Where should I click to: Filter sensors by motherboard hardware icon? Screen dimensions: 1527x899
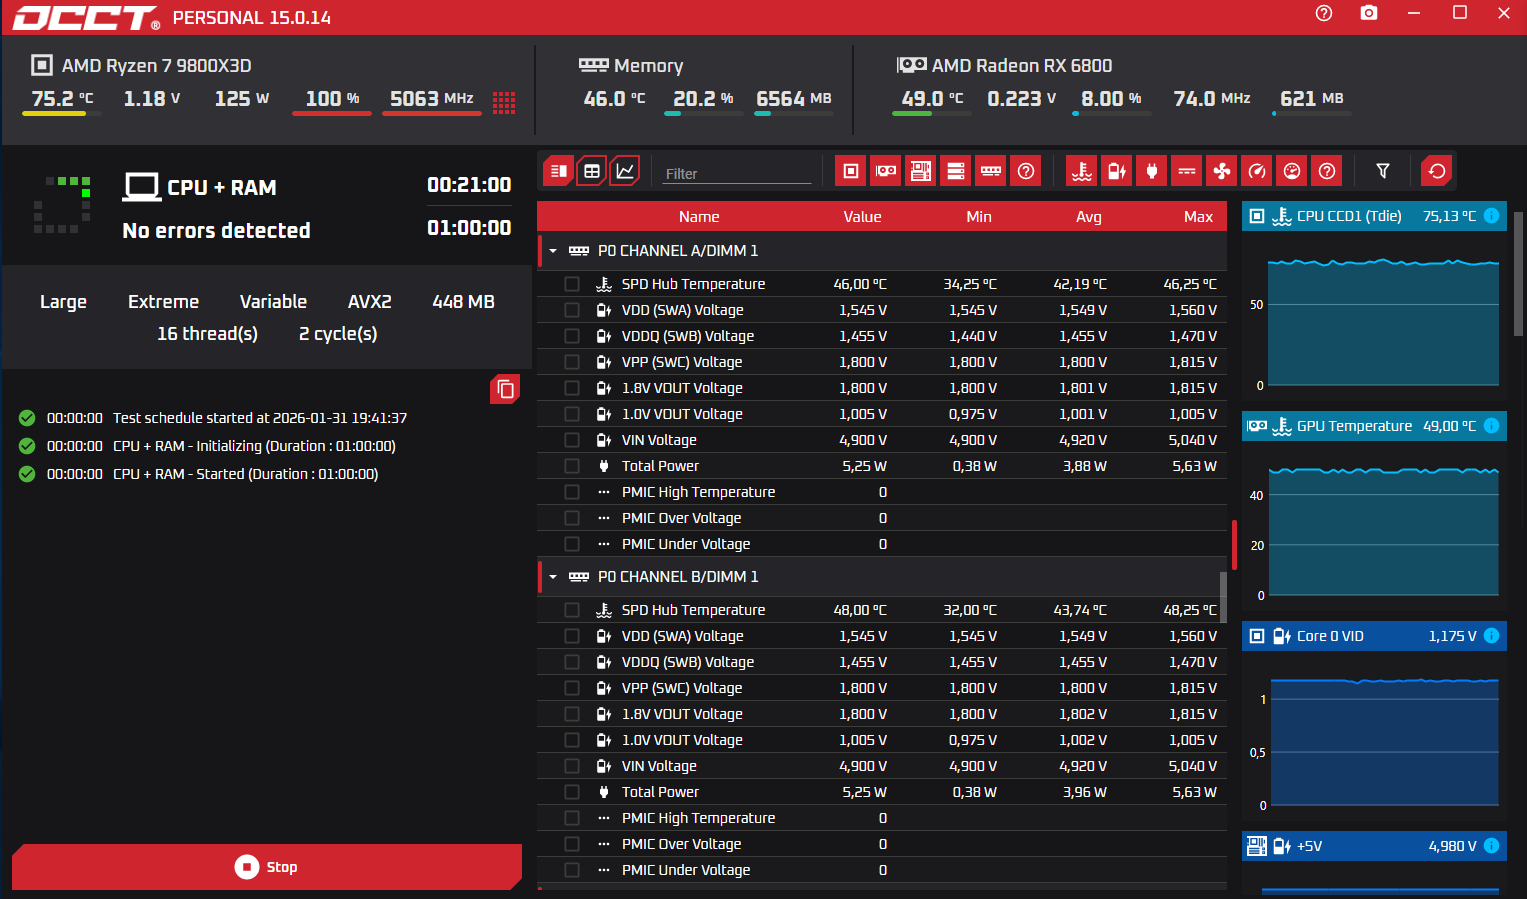(921, 171)
